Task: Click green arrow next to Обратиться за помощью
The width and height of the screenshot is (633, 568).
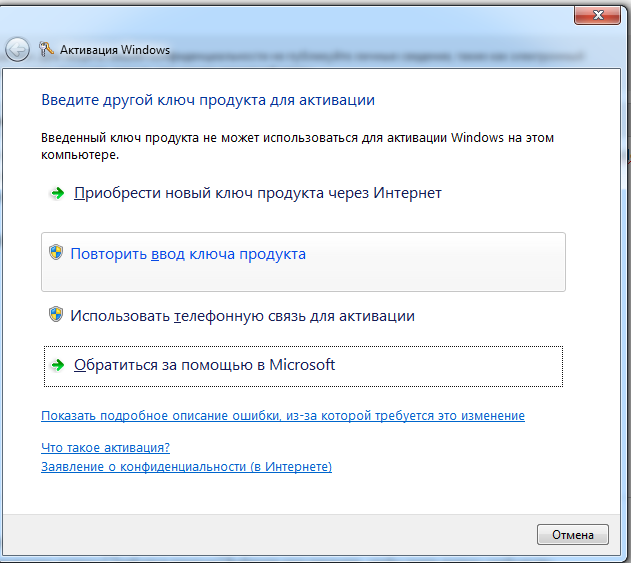Action: point(58,365)
